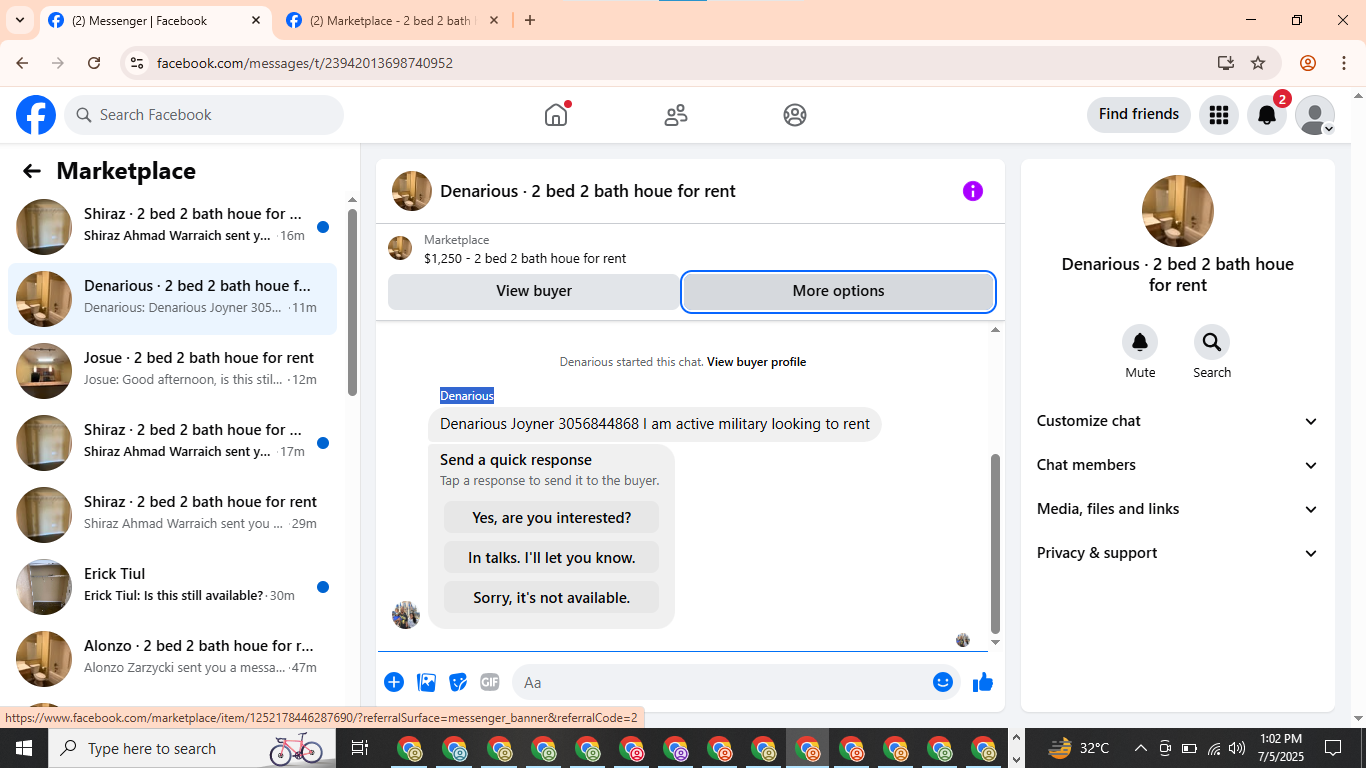Open the tab search dropdown arrow
This screenshot has height=768, width=1366.
point(19,20)
